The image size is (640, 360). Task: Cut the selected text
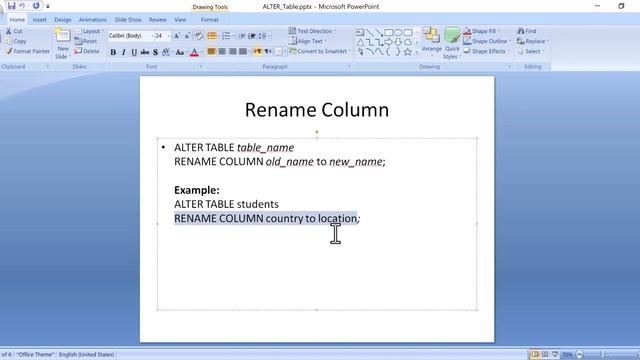point(14,31)
